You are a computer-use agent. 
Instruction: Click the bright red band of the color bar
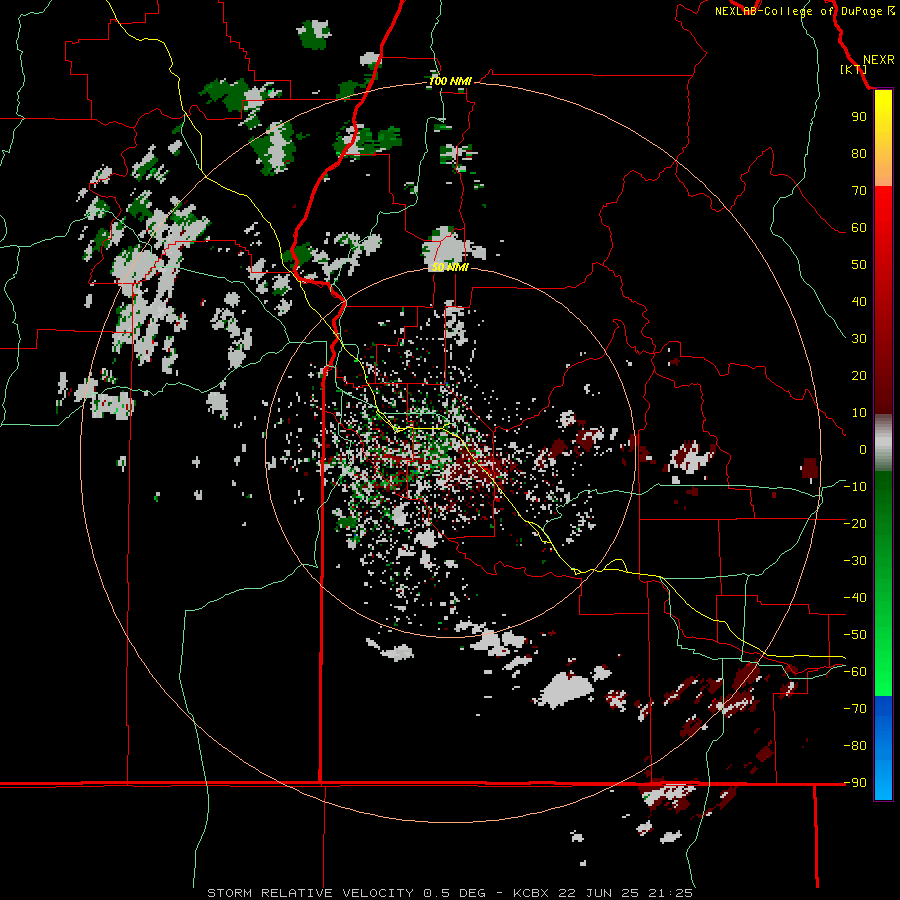[x=883, y=210]
